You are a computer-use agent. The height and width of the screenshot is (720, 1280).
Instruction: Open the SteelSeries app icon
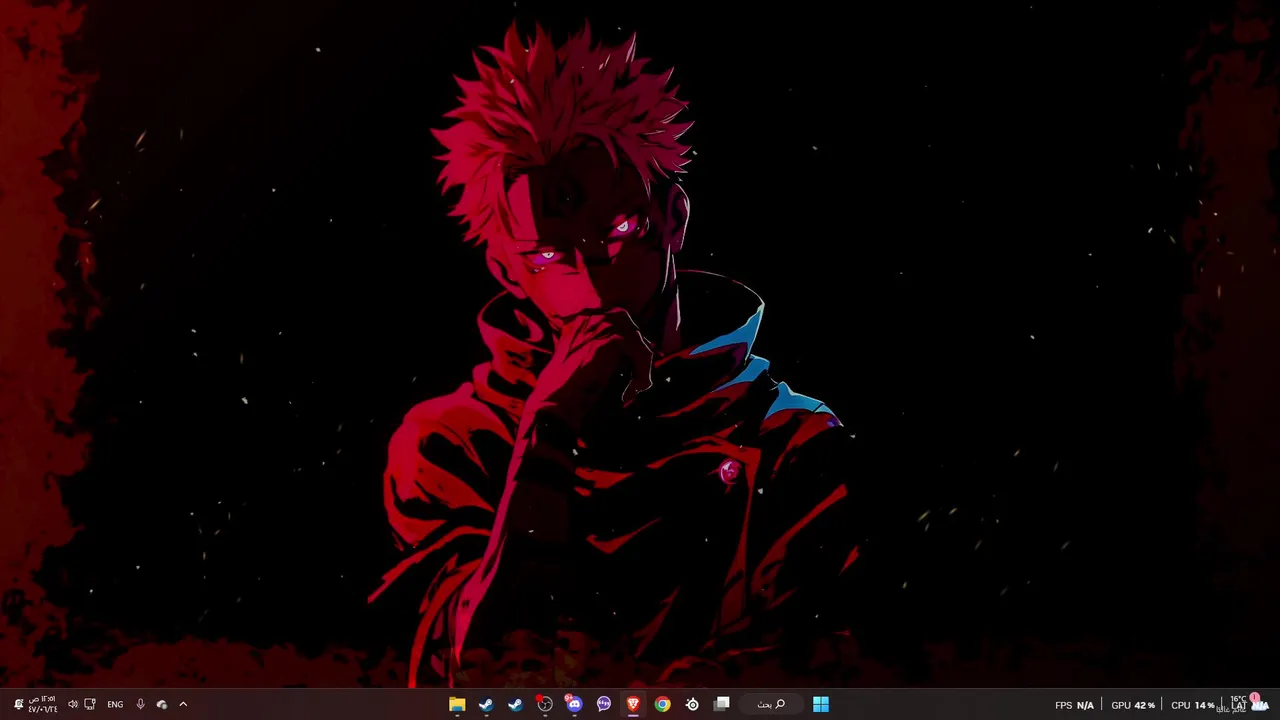click(x=692, y=704)
